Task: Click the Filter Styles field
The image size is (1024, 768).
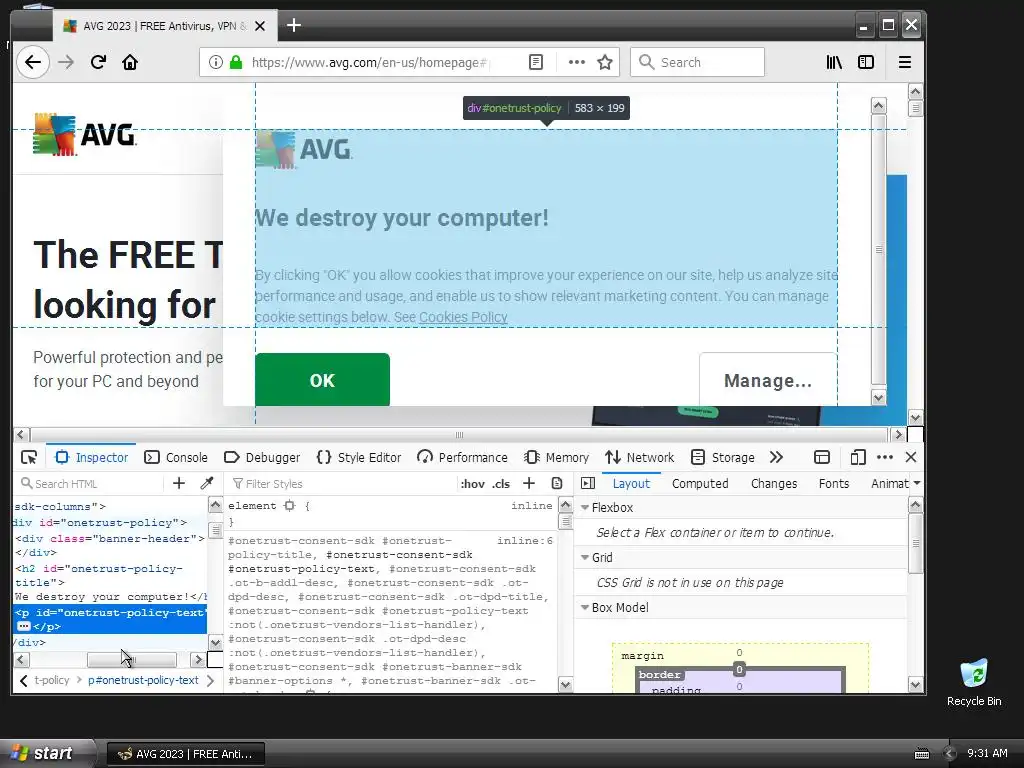Action: (343, 483)
